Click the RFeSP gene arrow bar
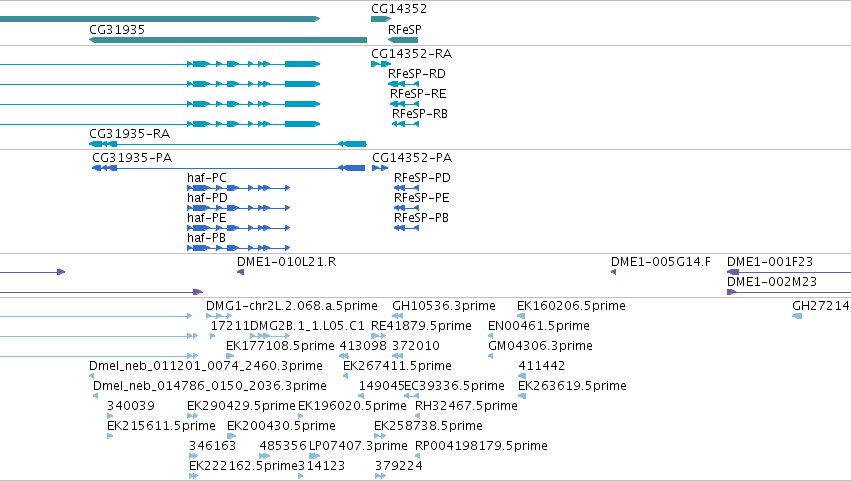Screen dimensions: 851x481 coord(403,40)
